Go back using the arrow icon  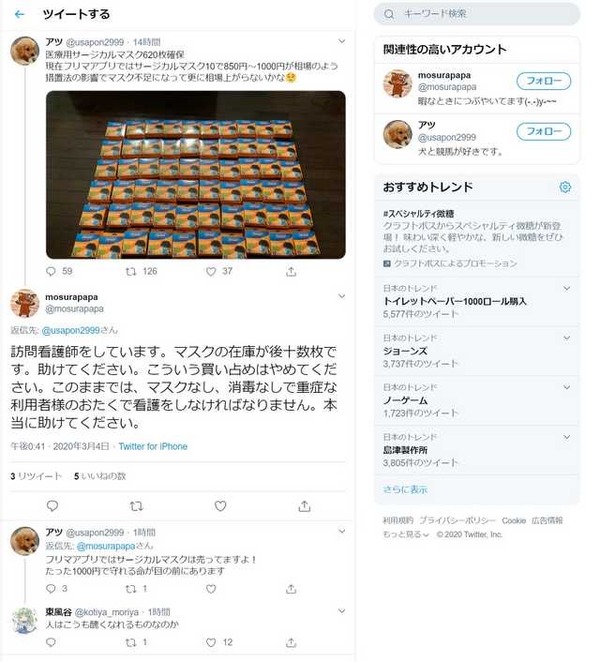pos(19,14)
